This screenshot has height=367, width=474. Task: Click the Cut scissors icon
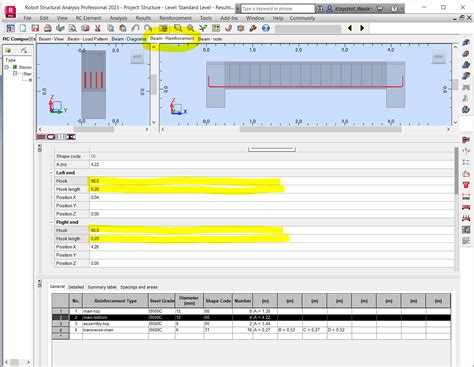[98, 28]
